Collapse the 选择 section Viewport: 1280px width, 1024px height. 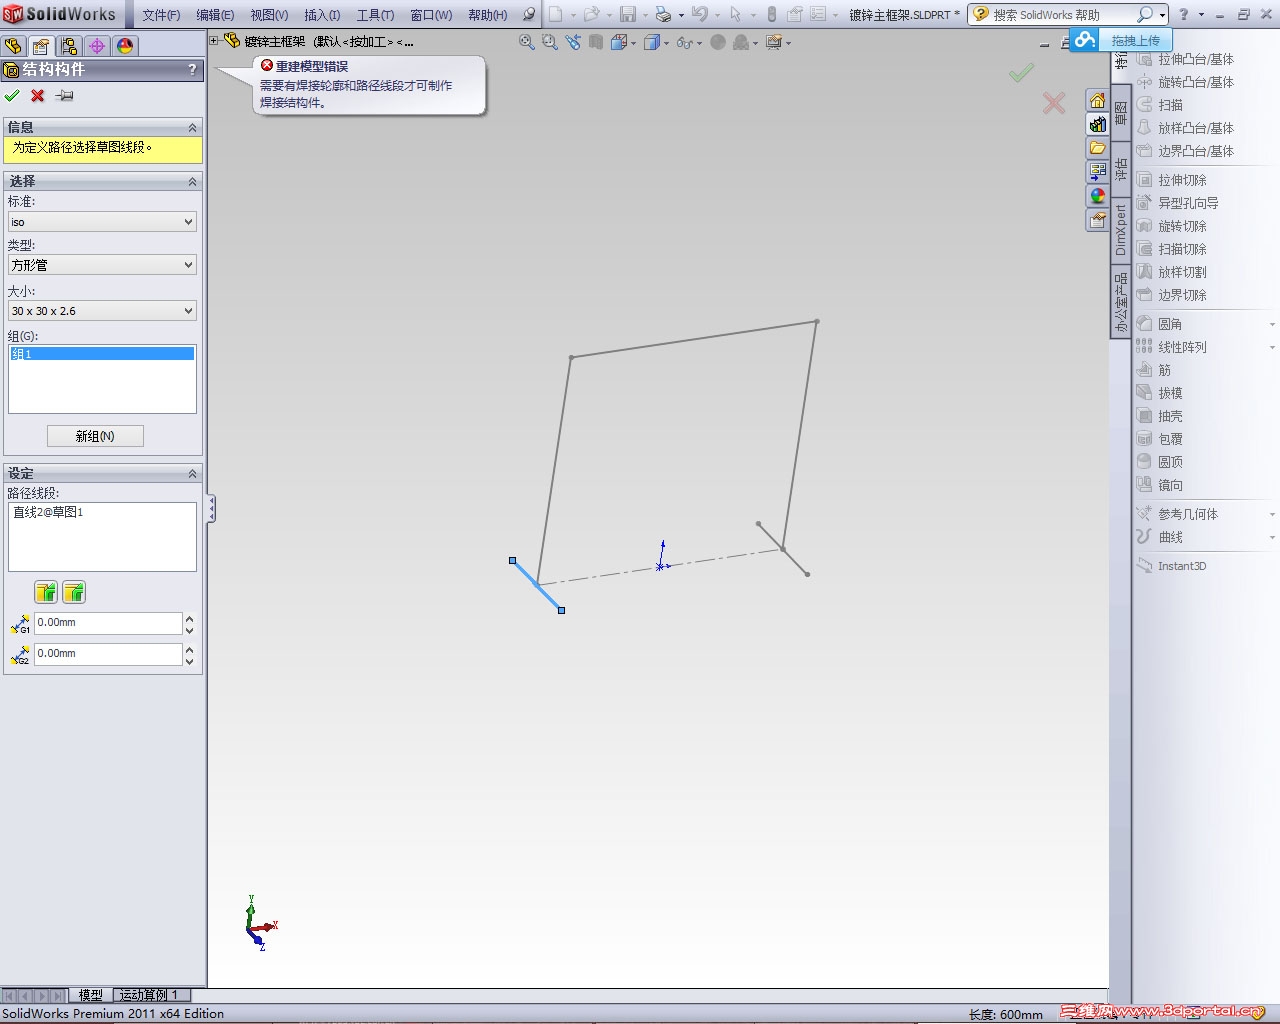[x=192, y=181]
